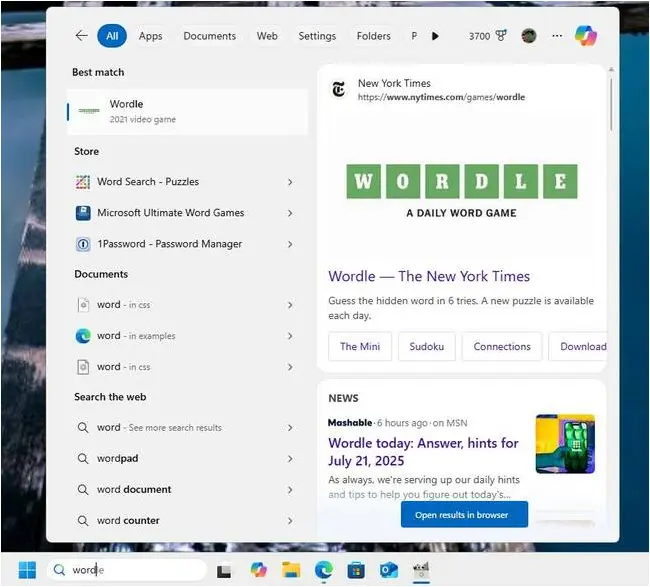This screenshot has width=650, height=587.
Task: Expand chevron for See more search results
Action: click(290, 427)
